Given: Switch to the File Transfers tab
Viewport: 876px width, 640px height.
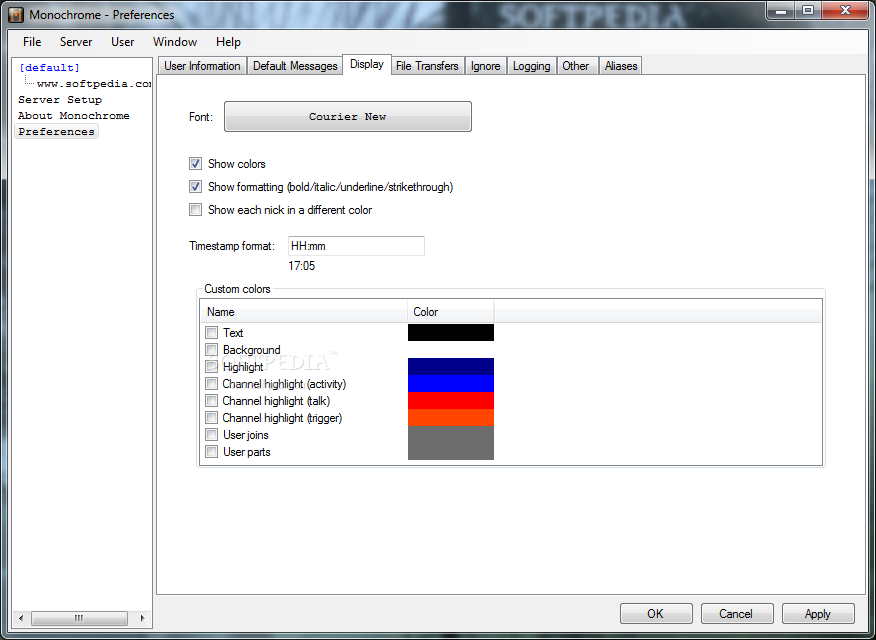Looking at the screenshot, I should click(x=427, y=66).
